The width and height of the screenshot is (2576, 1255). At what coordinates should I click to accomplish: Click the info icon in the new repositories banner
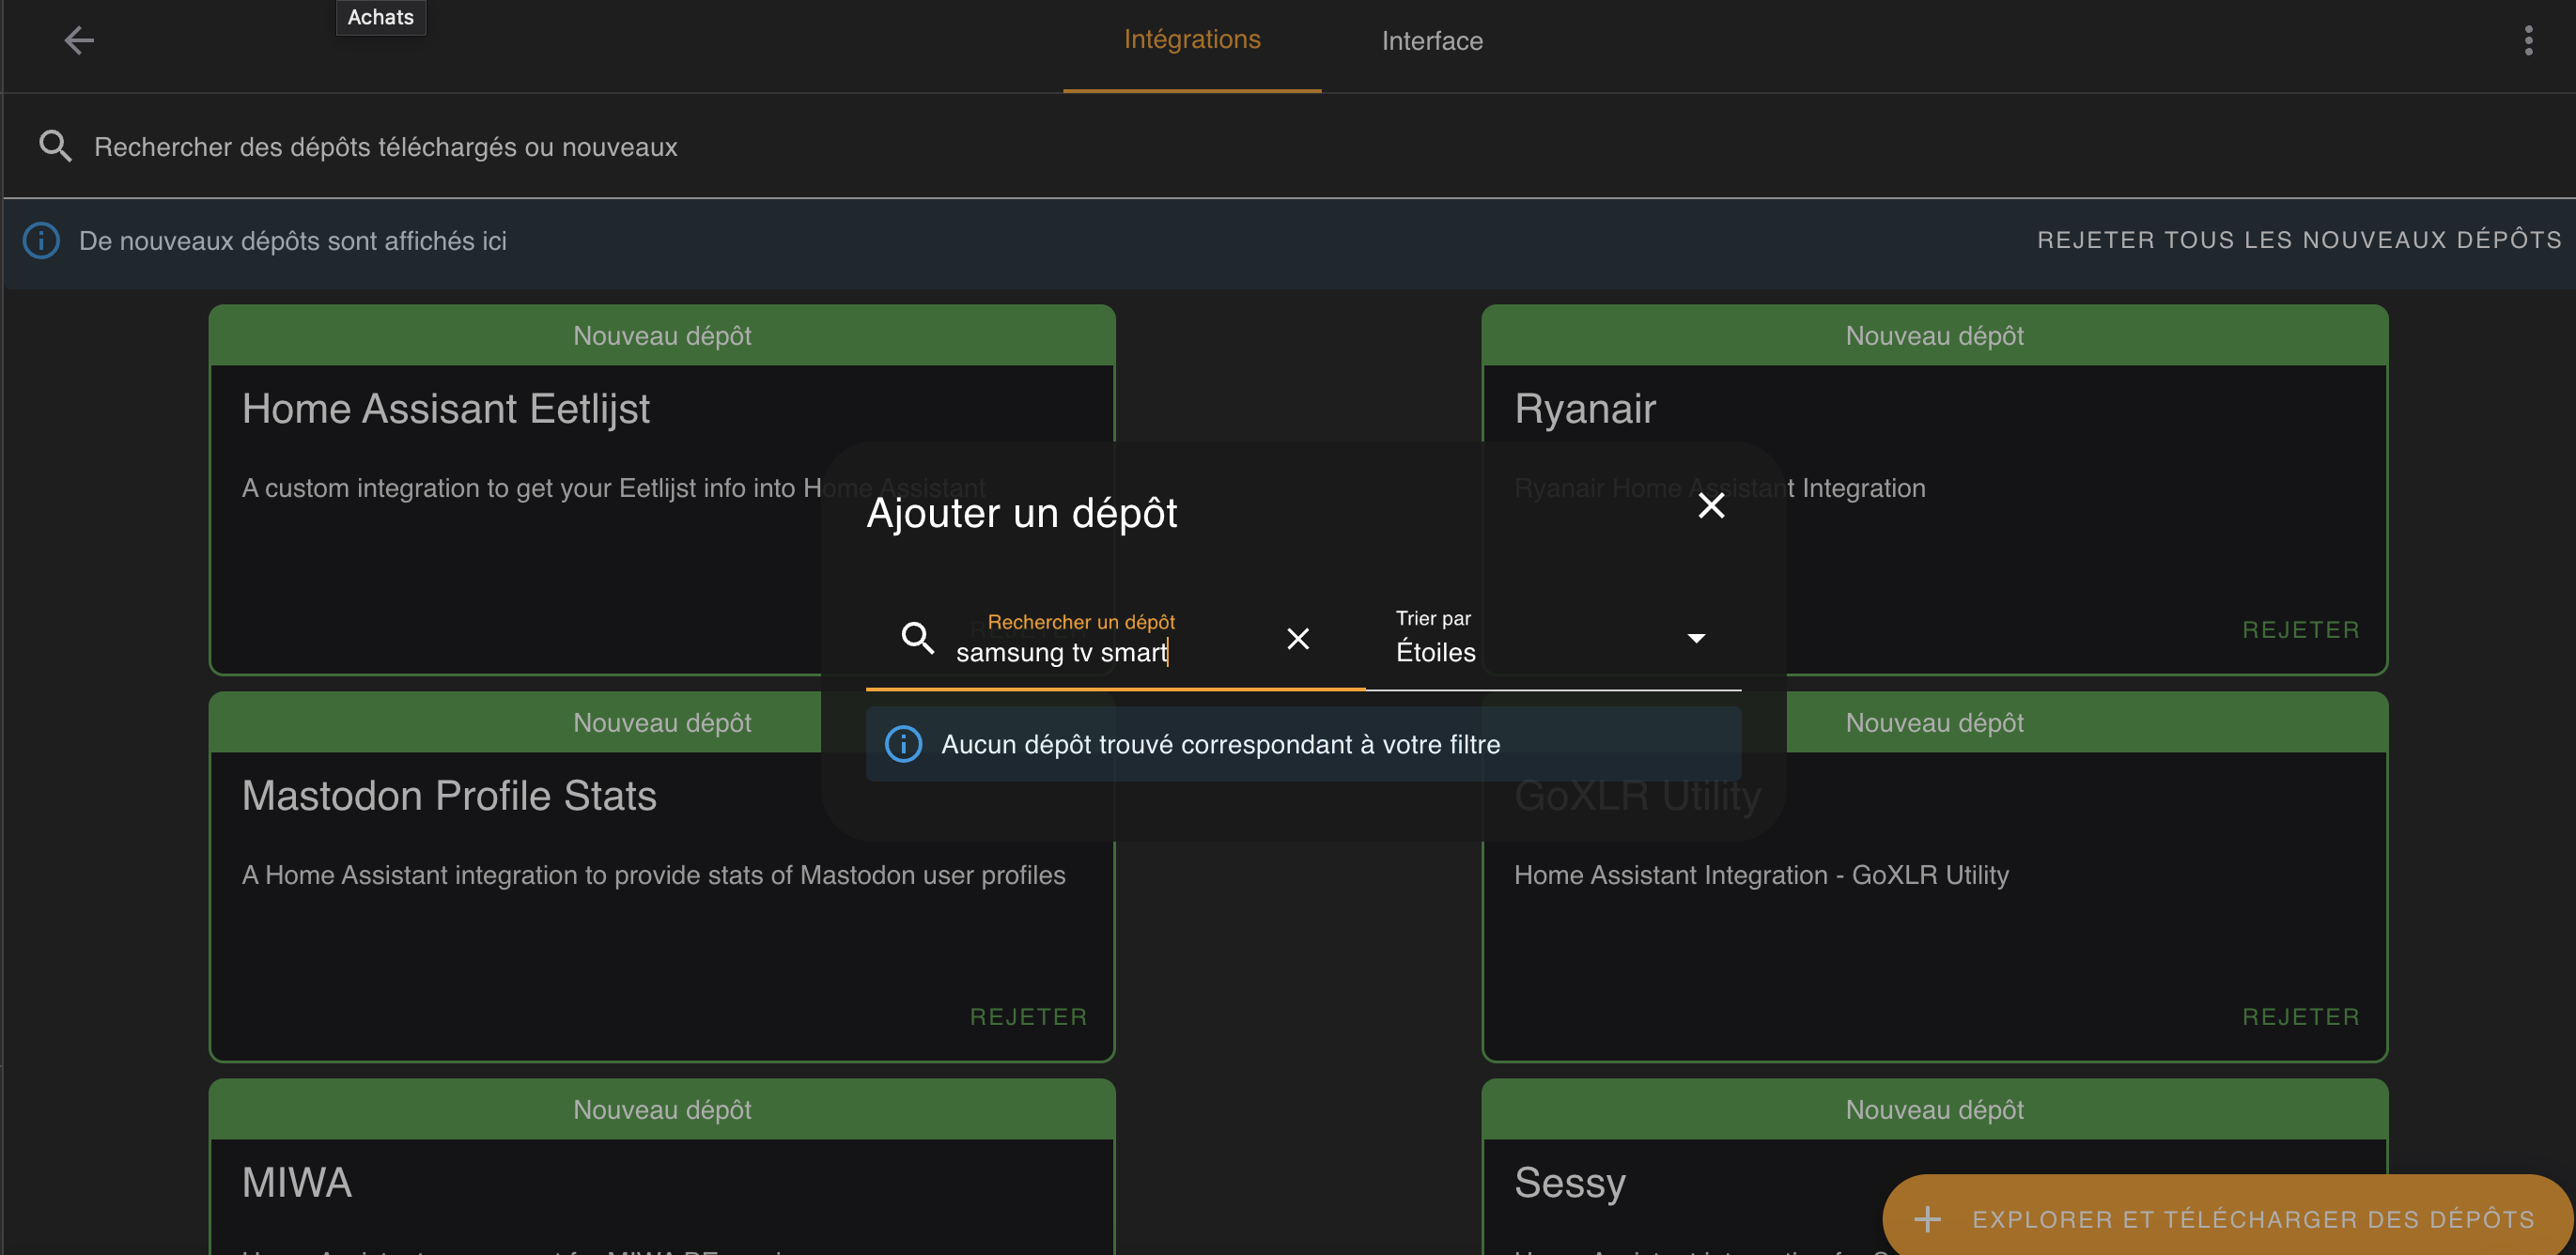click(41, 240)
